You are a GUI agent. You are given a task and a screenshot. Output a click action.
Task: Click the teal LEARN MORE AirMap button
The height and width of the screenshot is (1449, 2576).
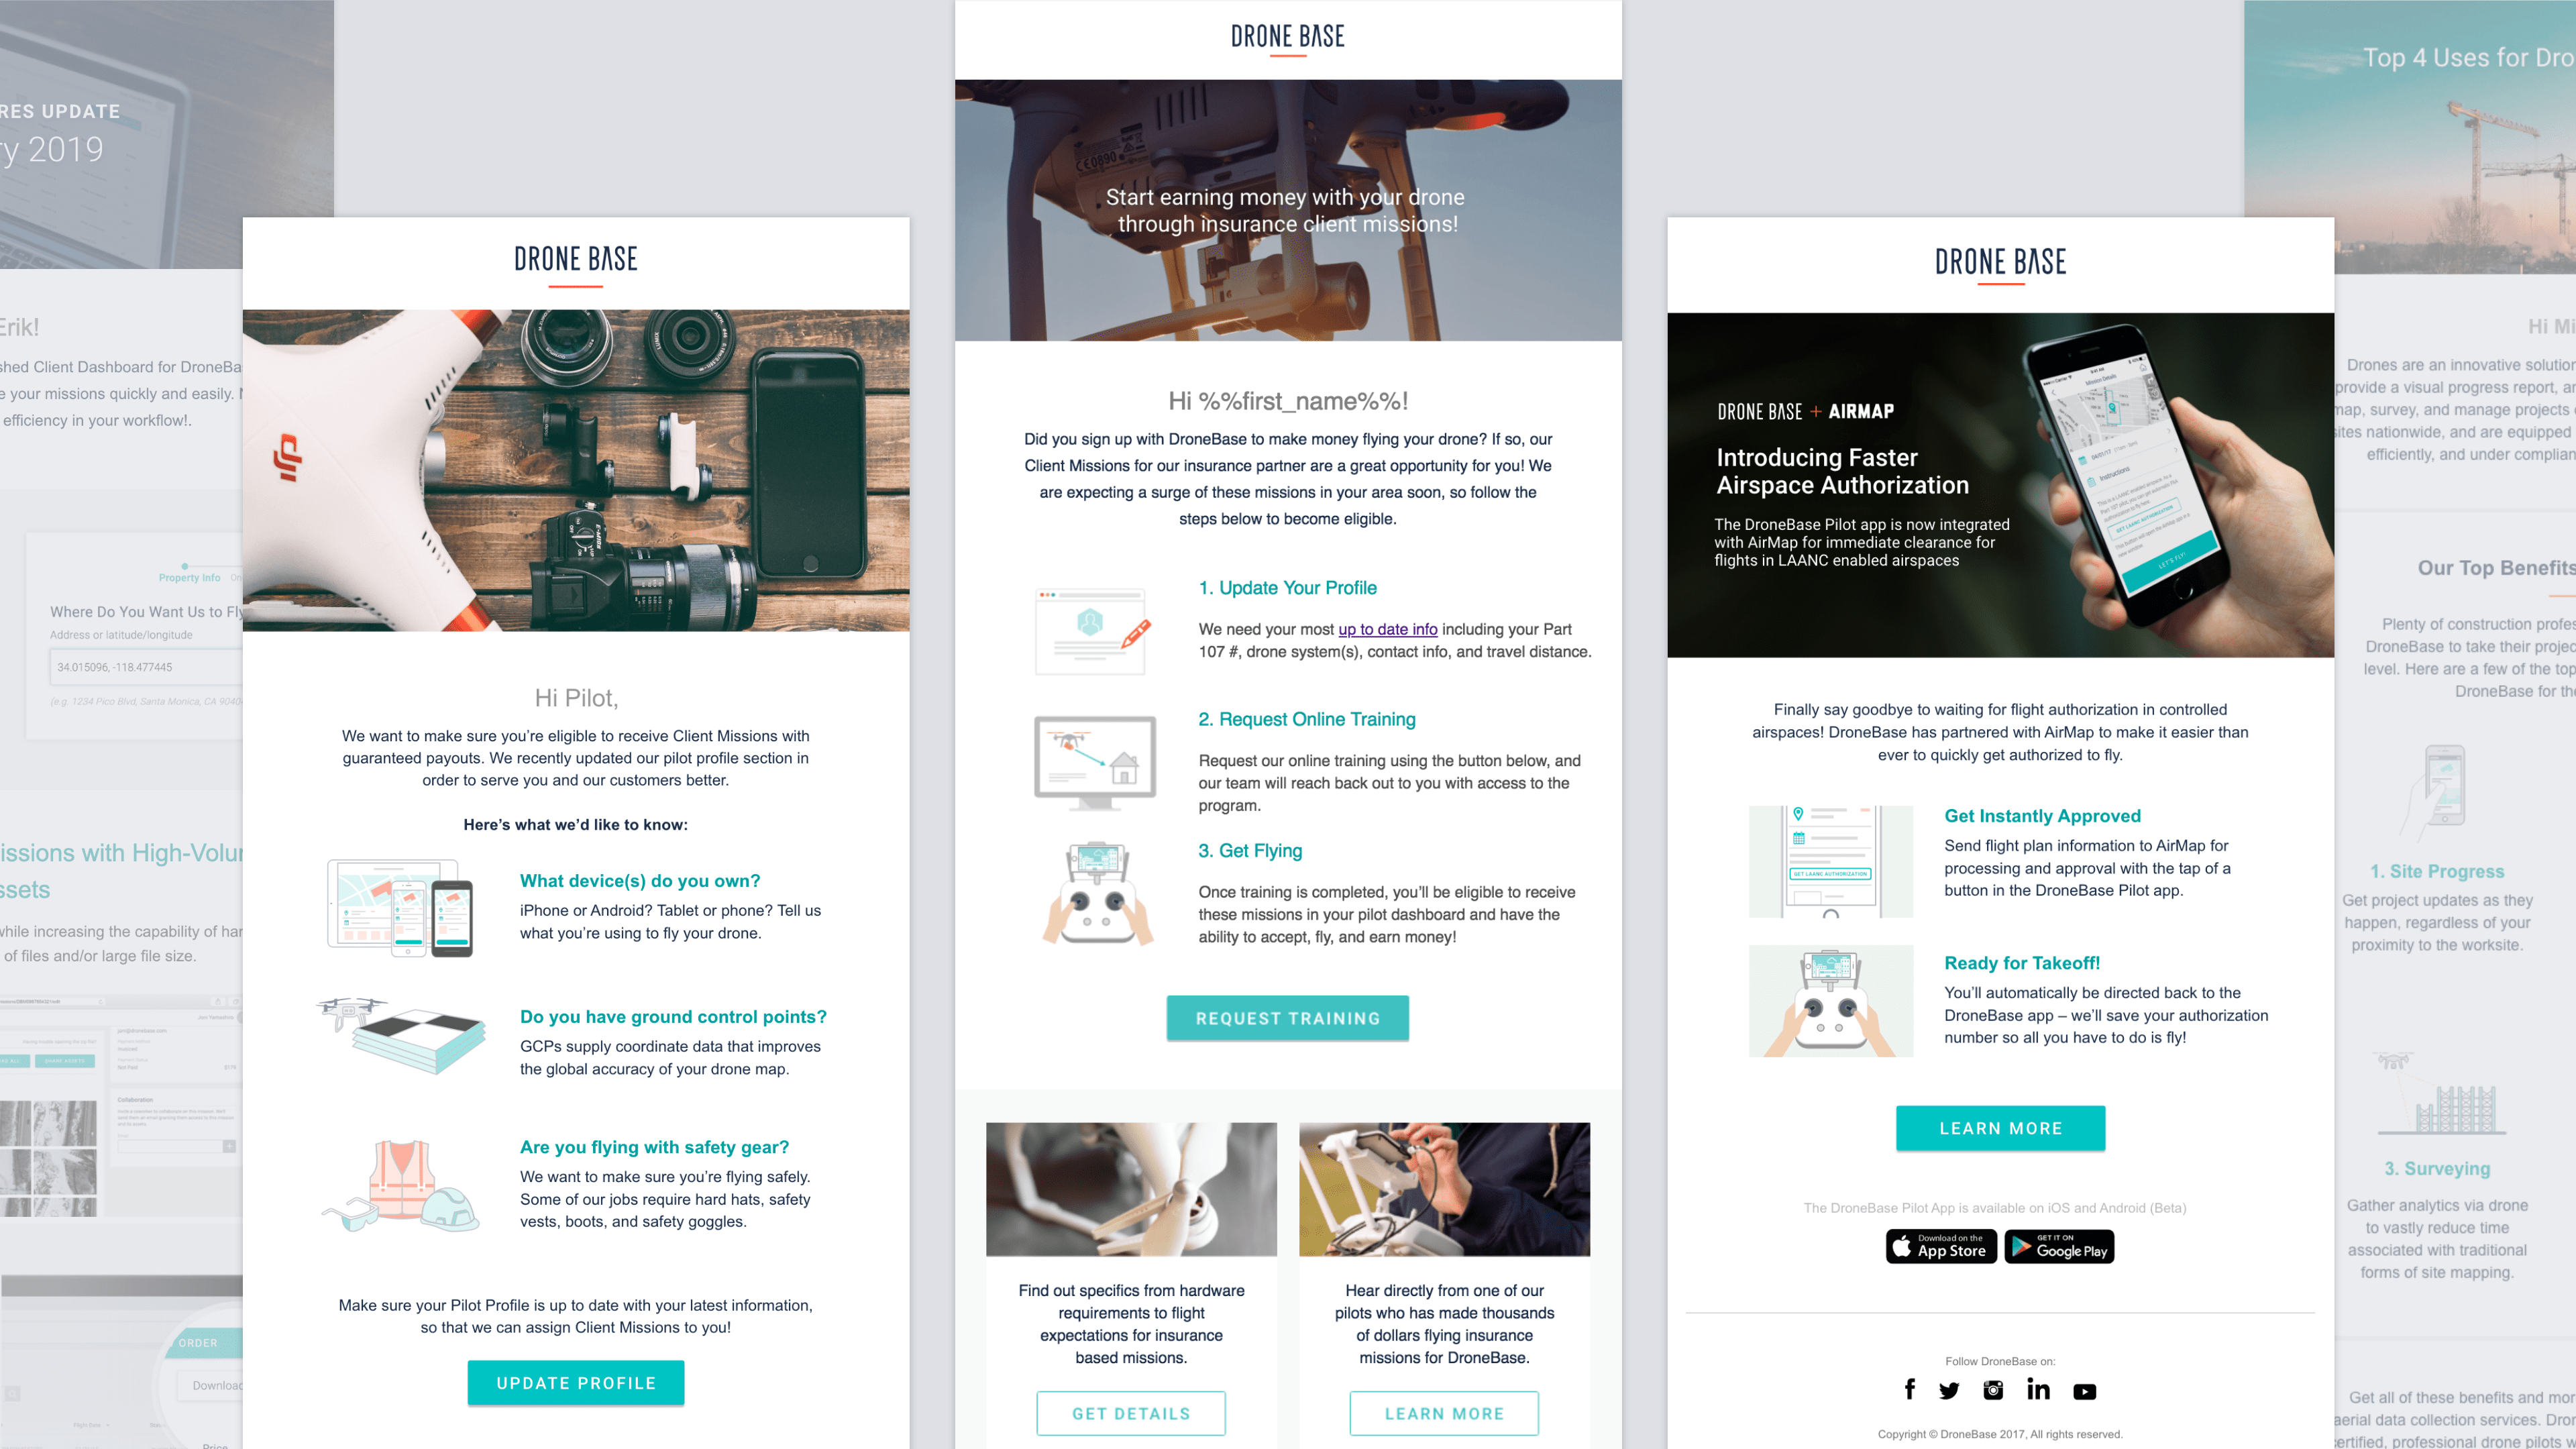2000,1128
